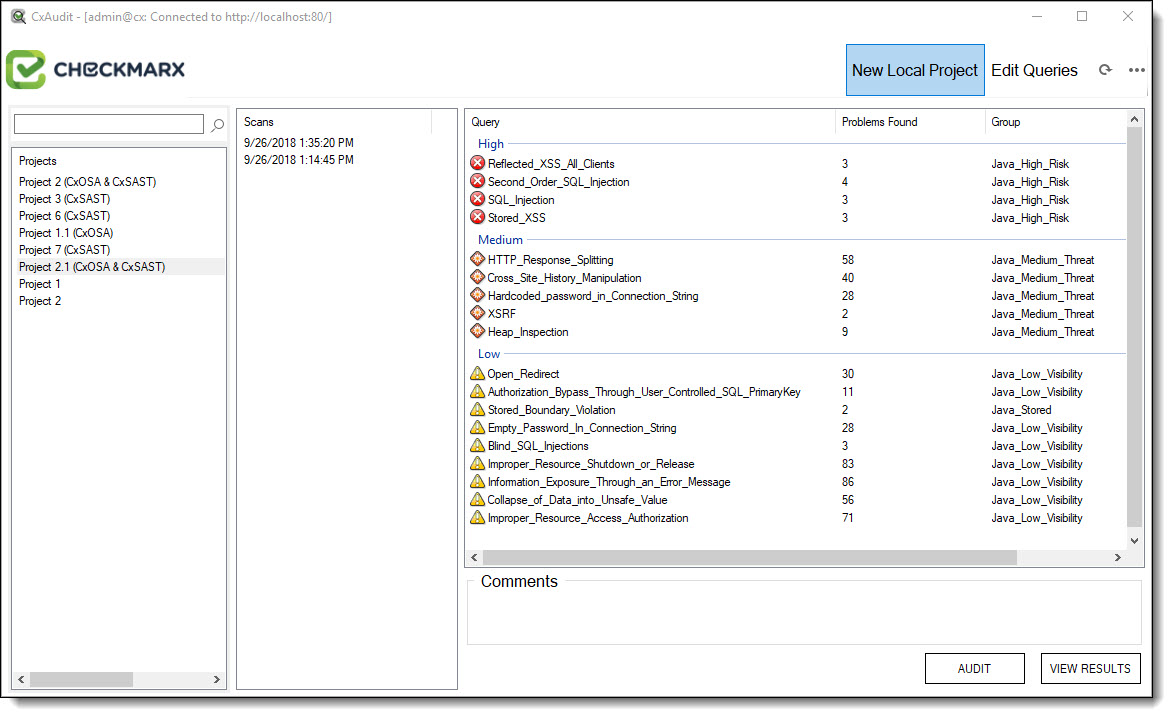Viewport: 1173px width, 718px height.
Task: Click the query list scroll up arrow
Action: coord(1134,119)
